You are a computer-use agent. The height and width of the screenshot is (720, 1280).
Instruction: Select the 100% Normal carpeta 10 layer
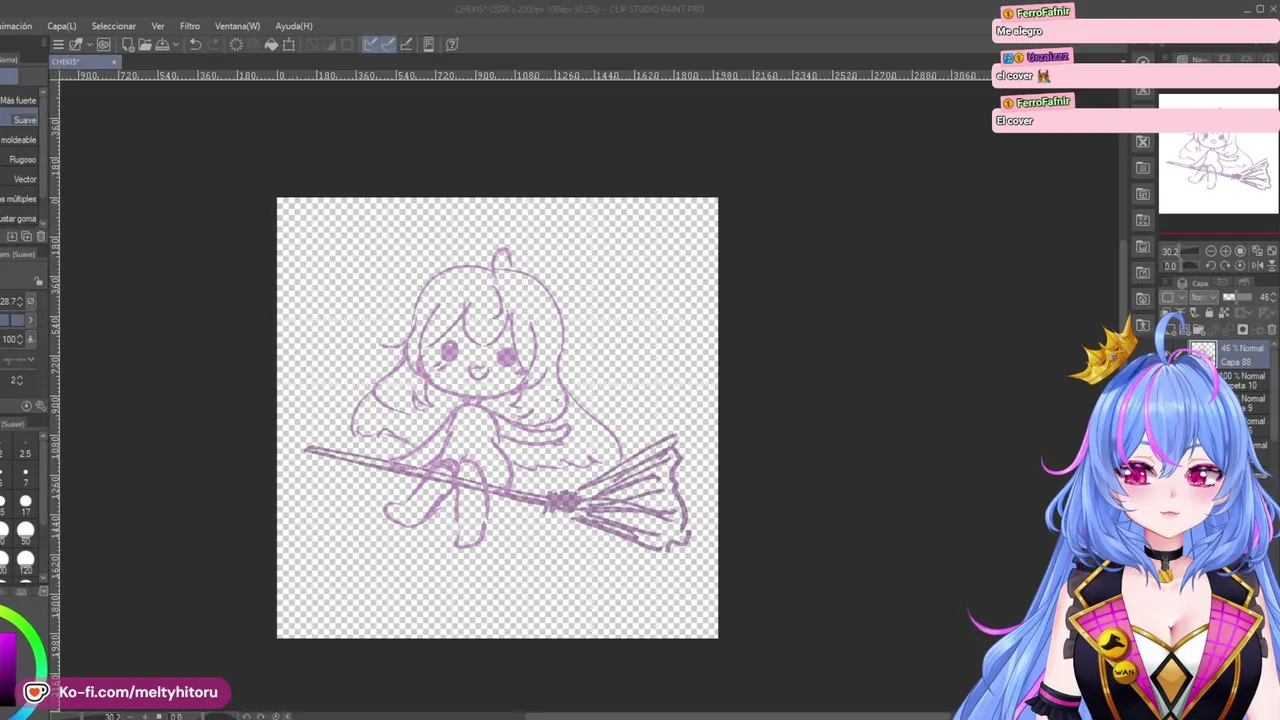click(1244, 380)
